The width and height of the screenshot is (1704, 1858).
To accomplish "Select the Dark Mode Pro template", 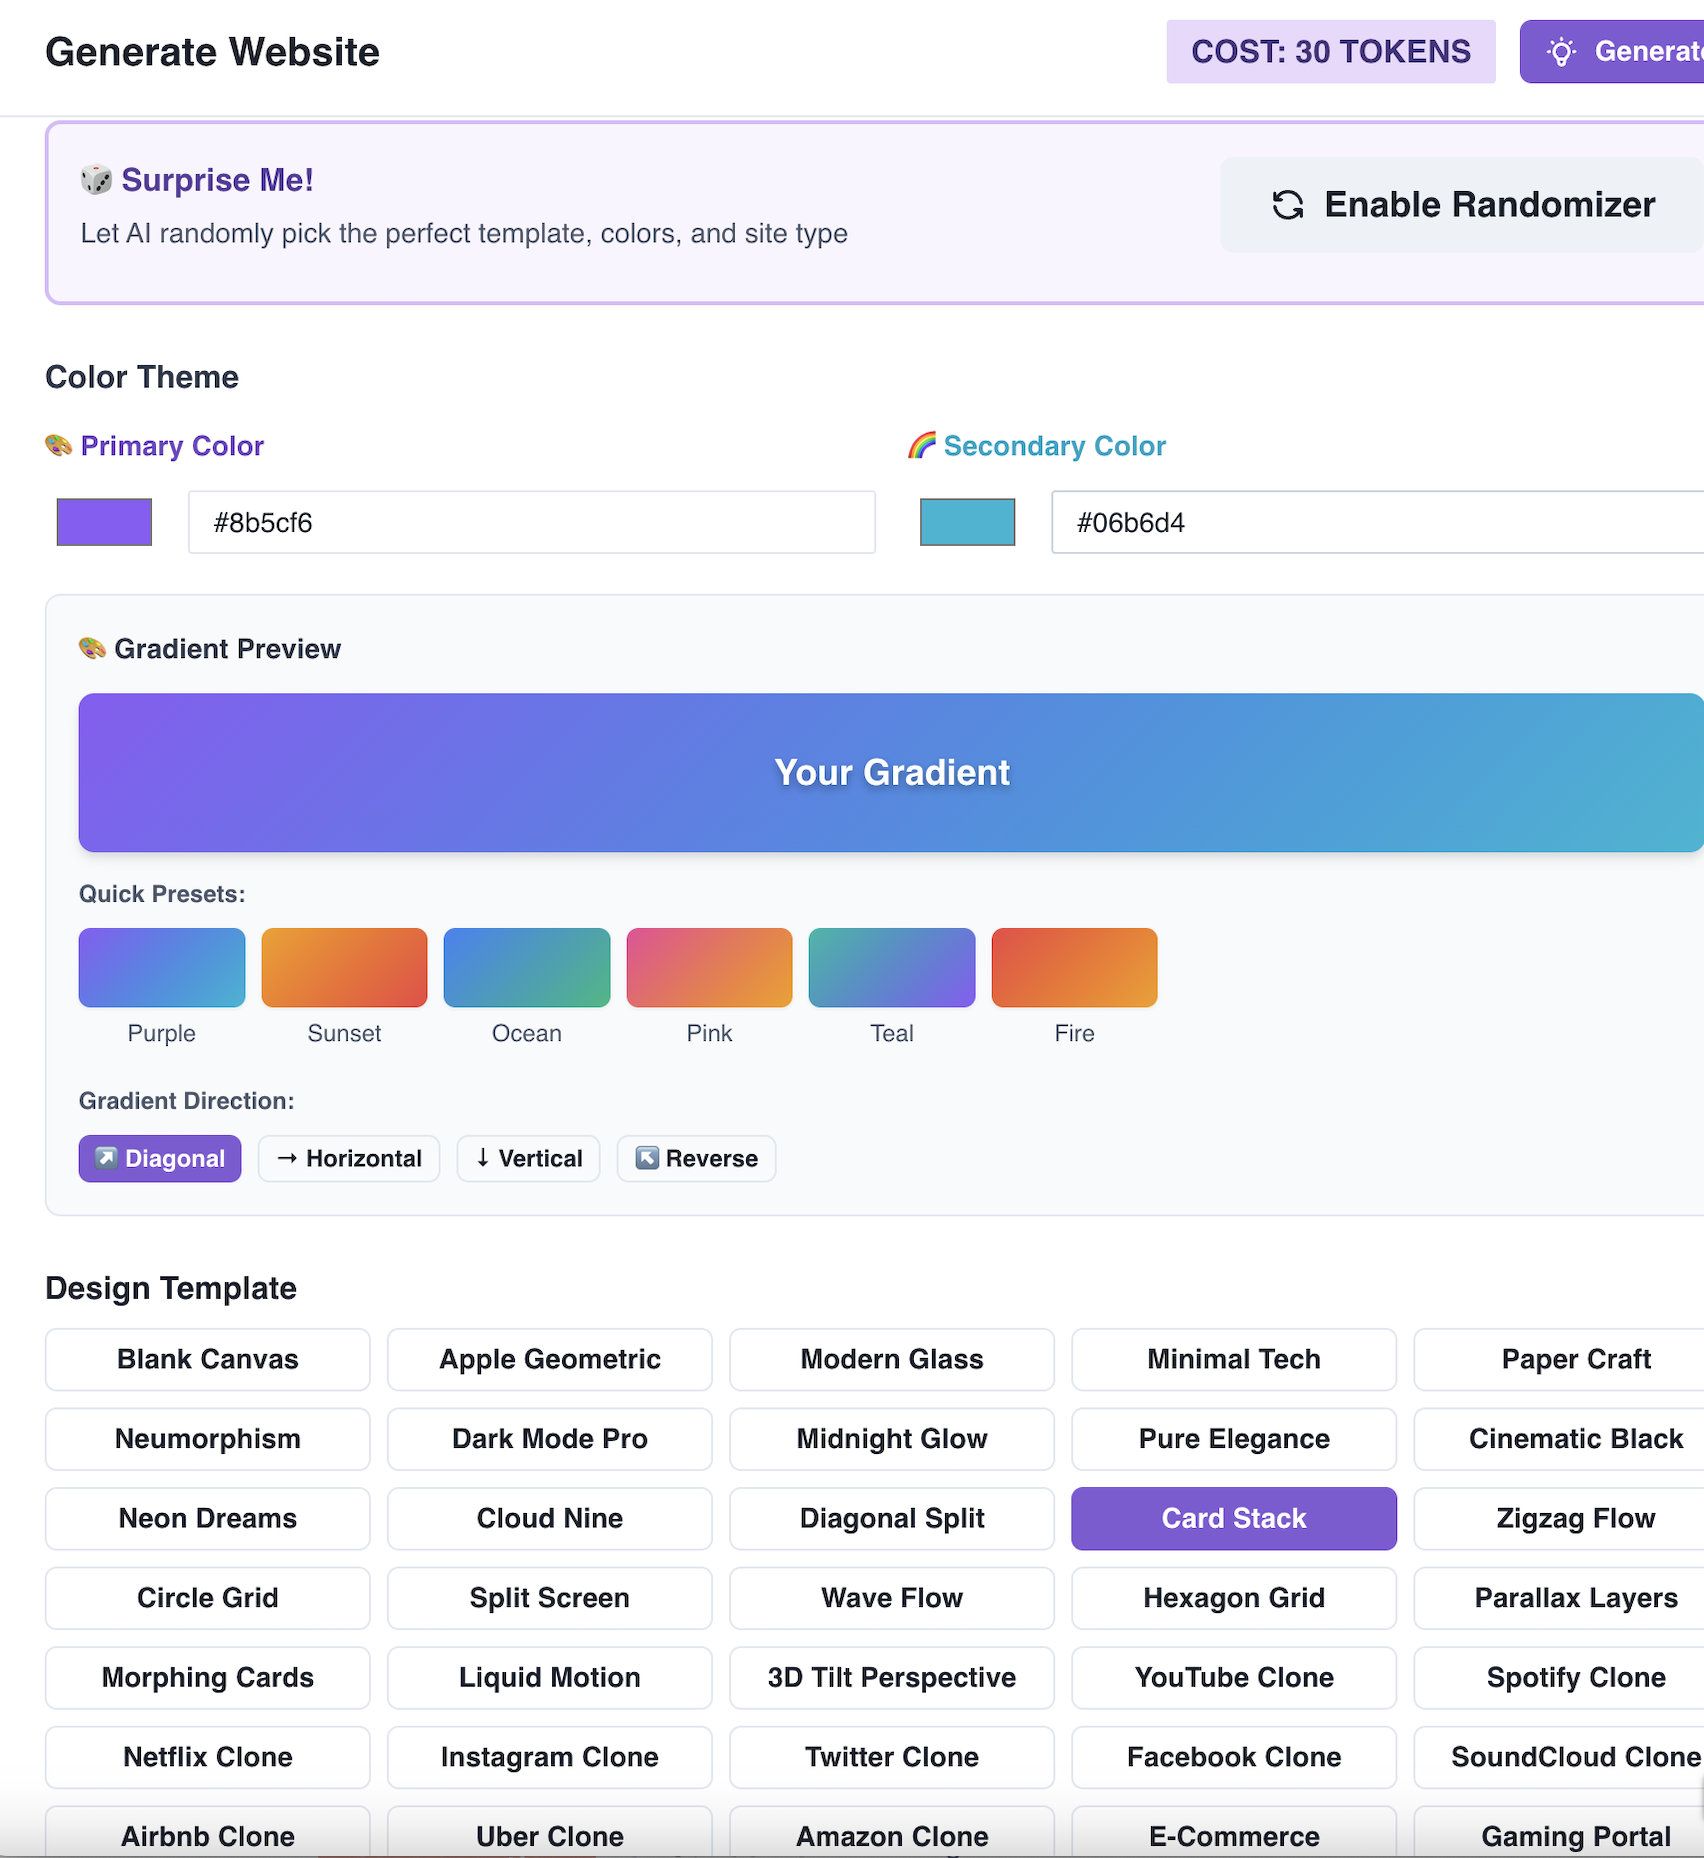I will [x=549, y=1438].
